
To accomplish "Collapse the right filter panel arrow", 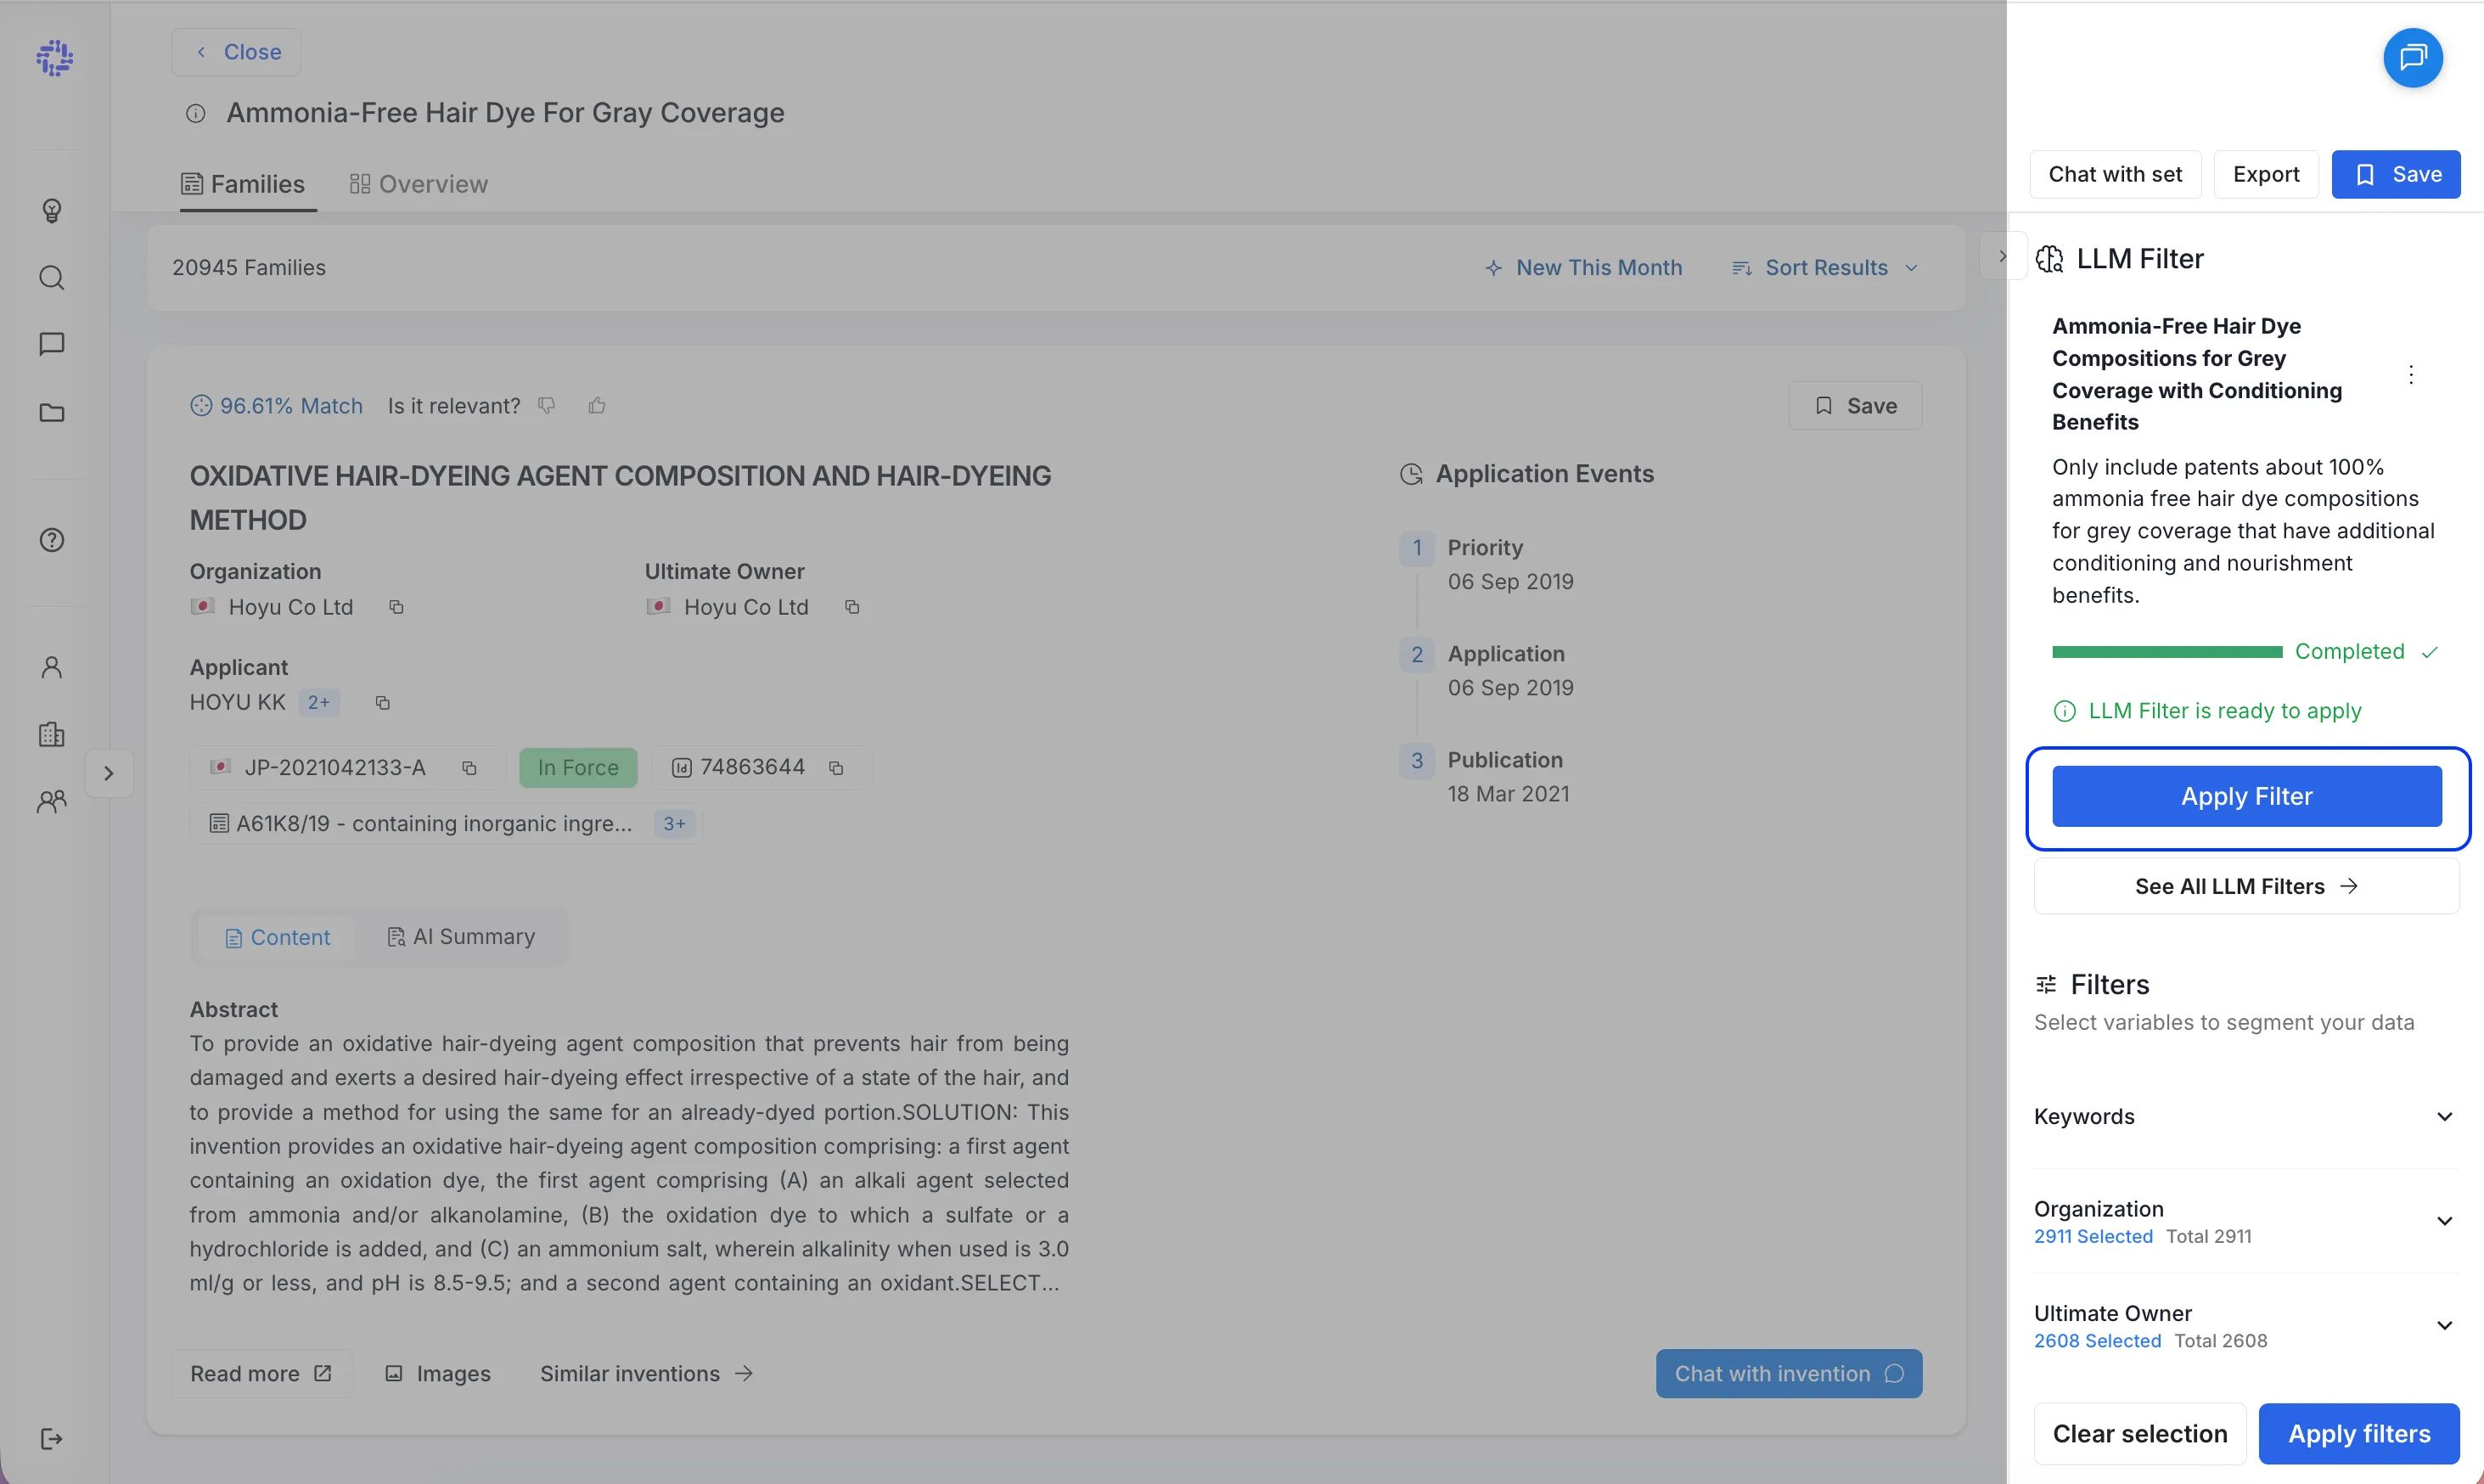I will point(2002,256).
